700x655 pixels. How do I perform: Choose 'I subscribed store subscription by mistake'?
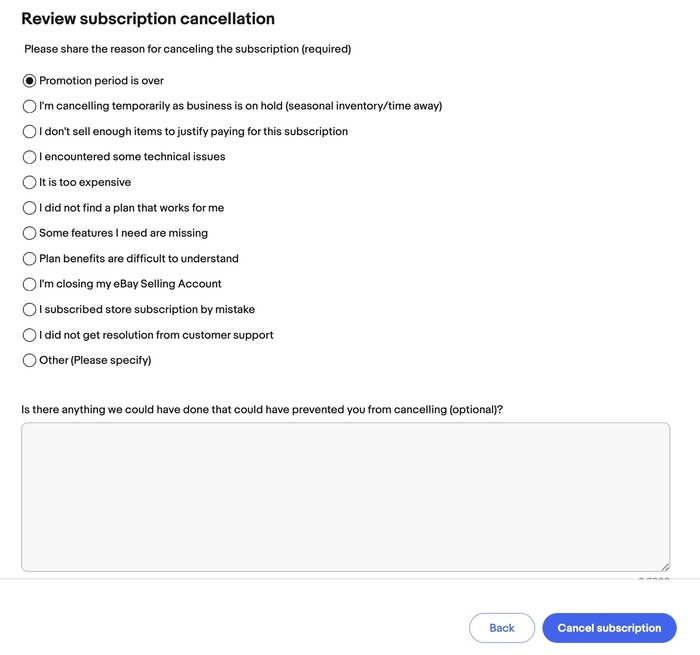coord(30,310)
